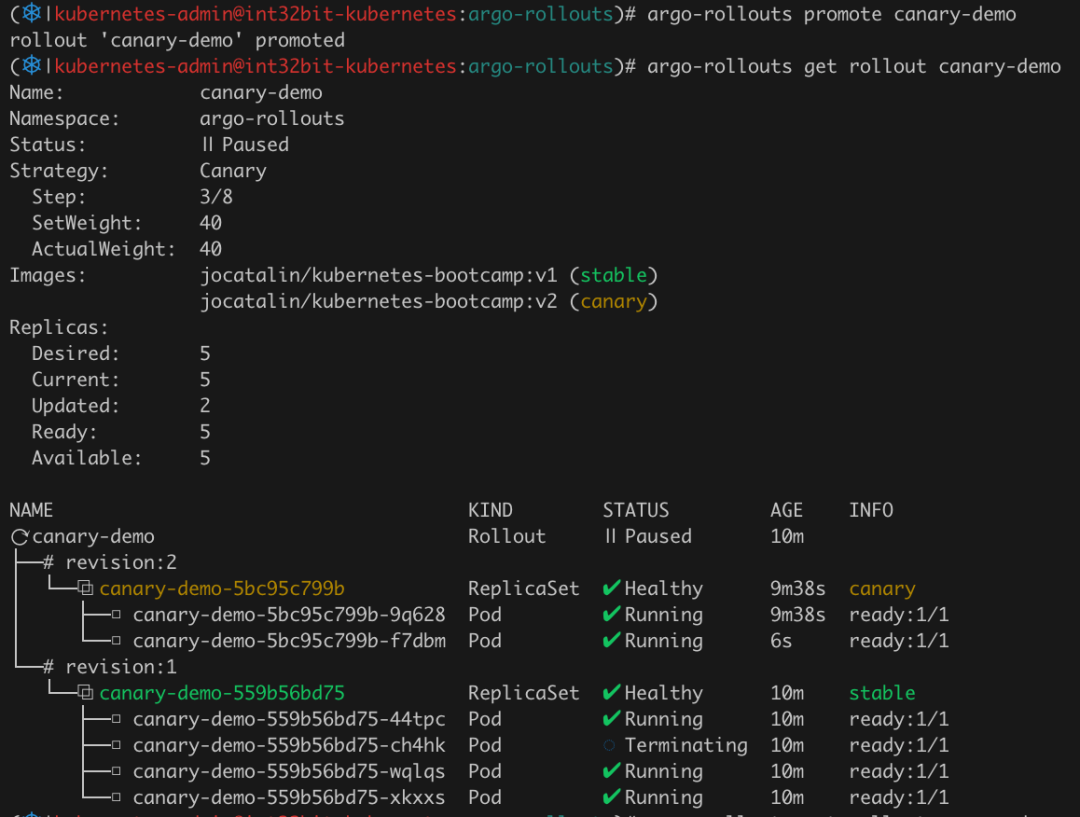The image size is (1080, 817).
Task: Click the green stable label after bootcamp:v1
Action: (x=614, y=275)
